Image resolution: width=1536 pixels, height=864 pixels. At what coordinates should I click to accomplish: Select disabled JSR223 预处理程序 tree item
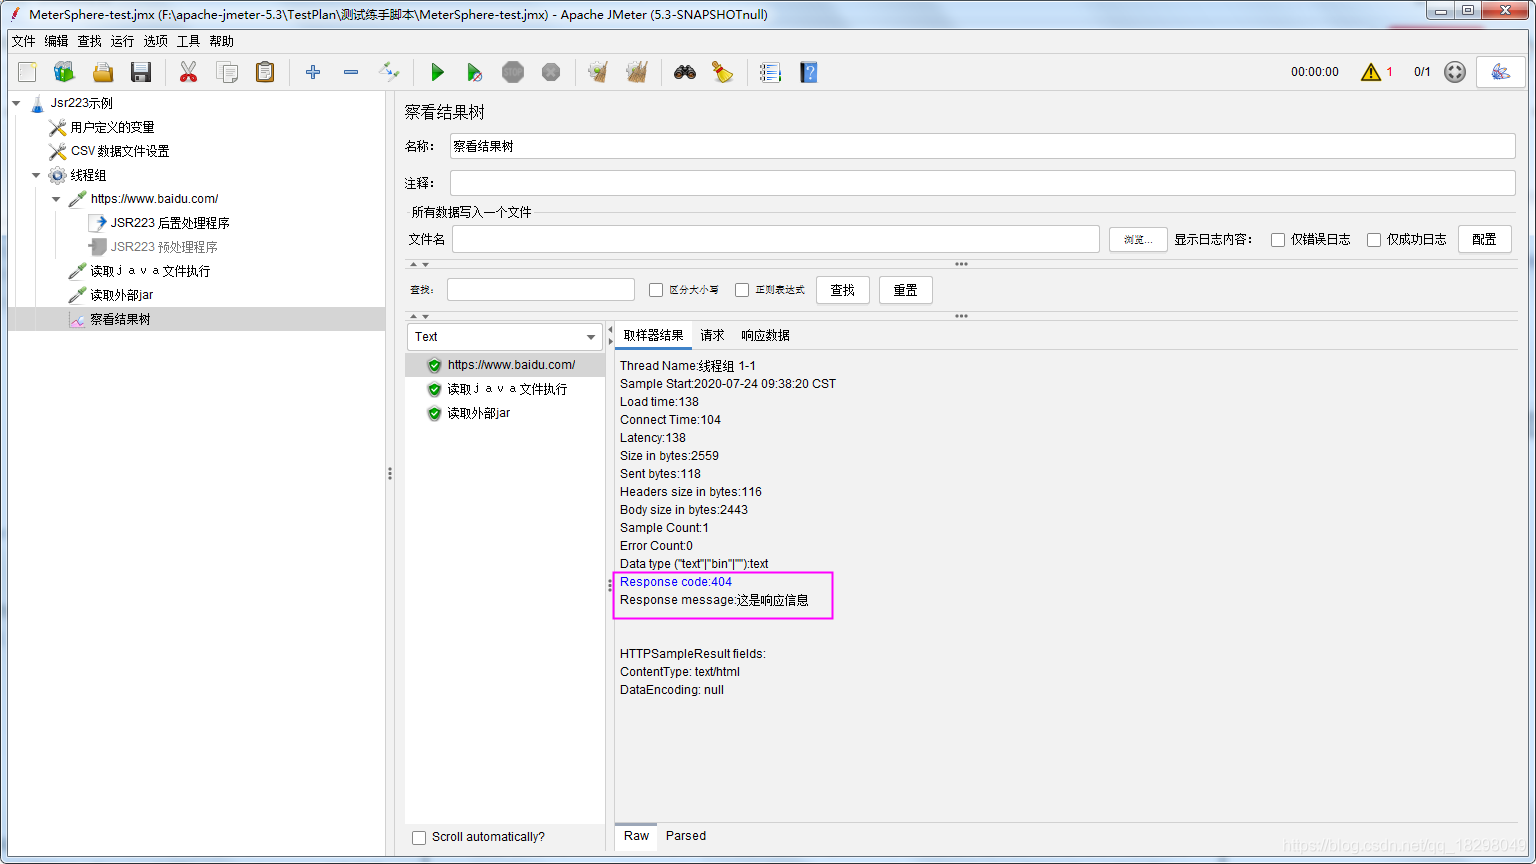click(x=164, y=247)
